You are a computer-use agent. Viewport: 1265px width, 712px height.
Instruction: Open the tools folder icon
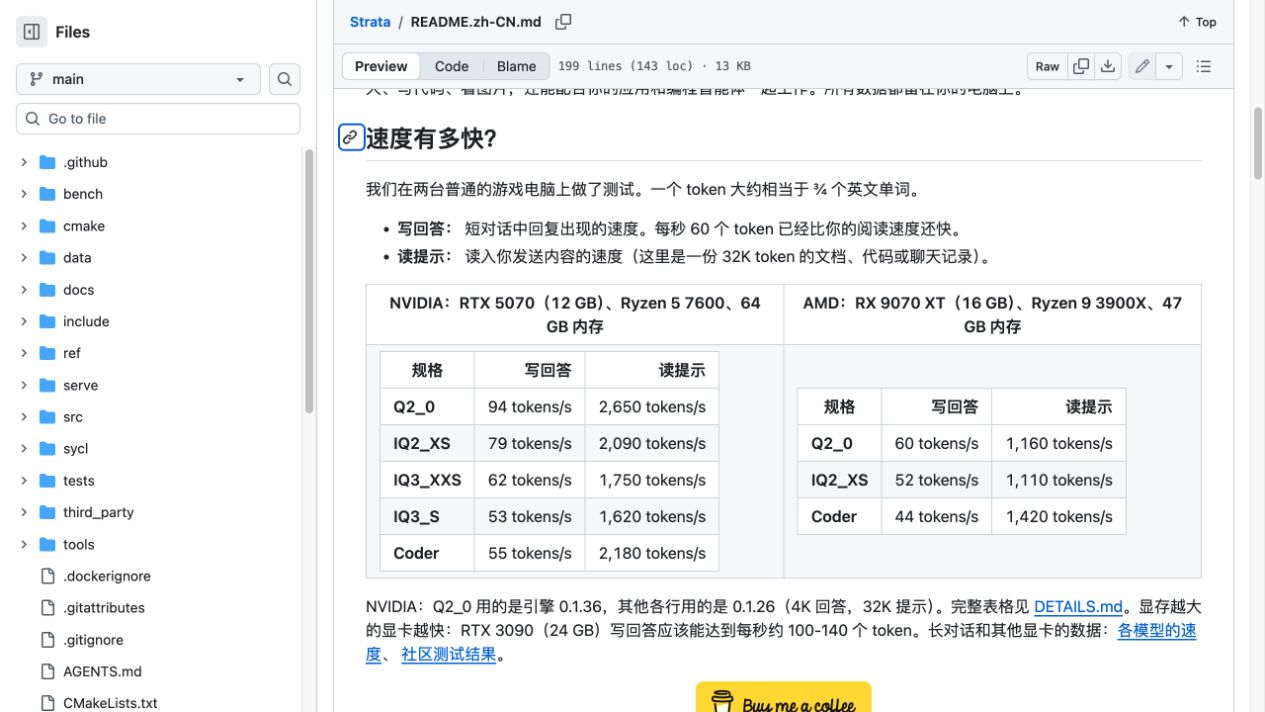tap(47, 544)
